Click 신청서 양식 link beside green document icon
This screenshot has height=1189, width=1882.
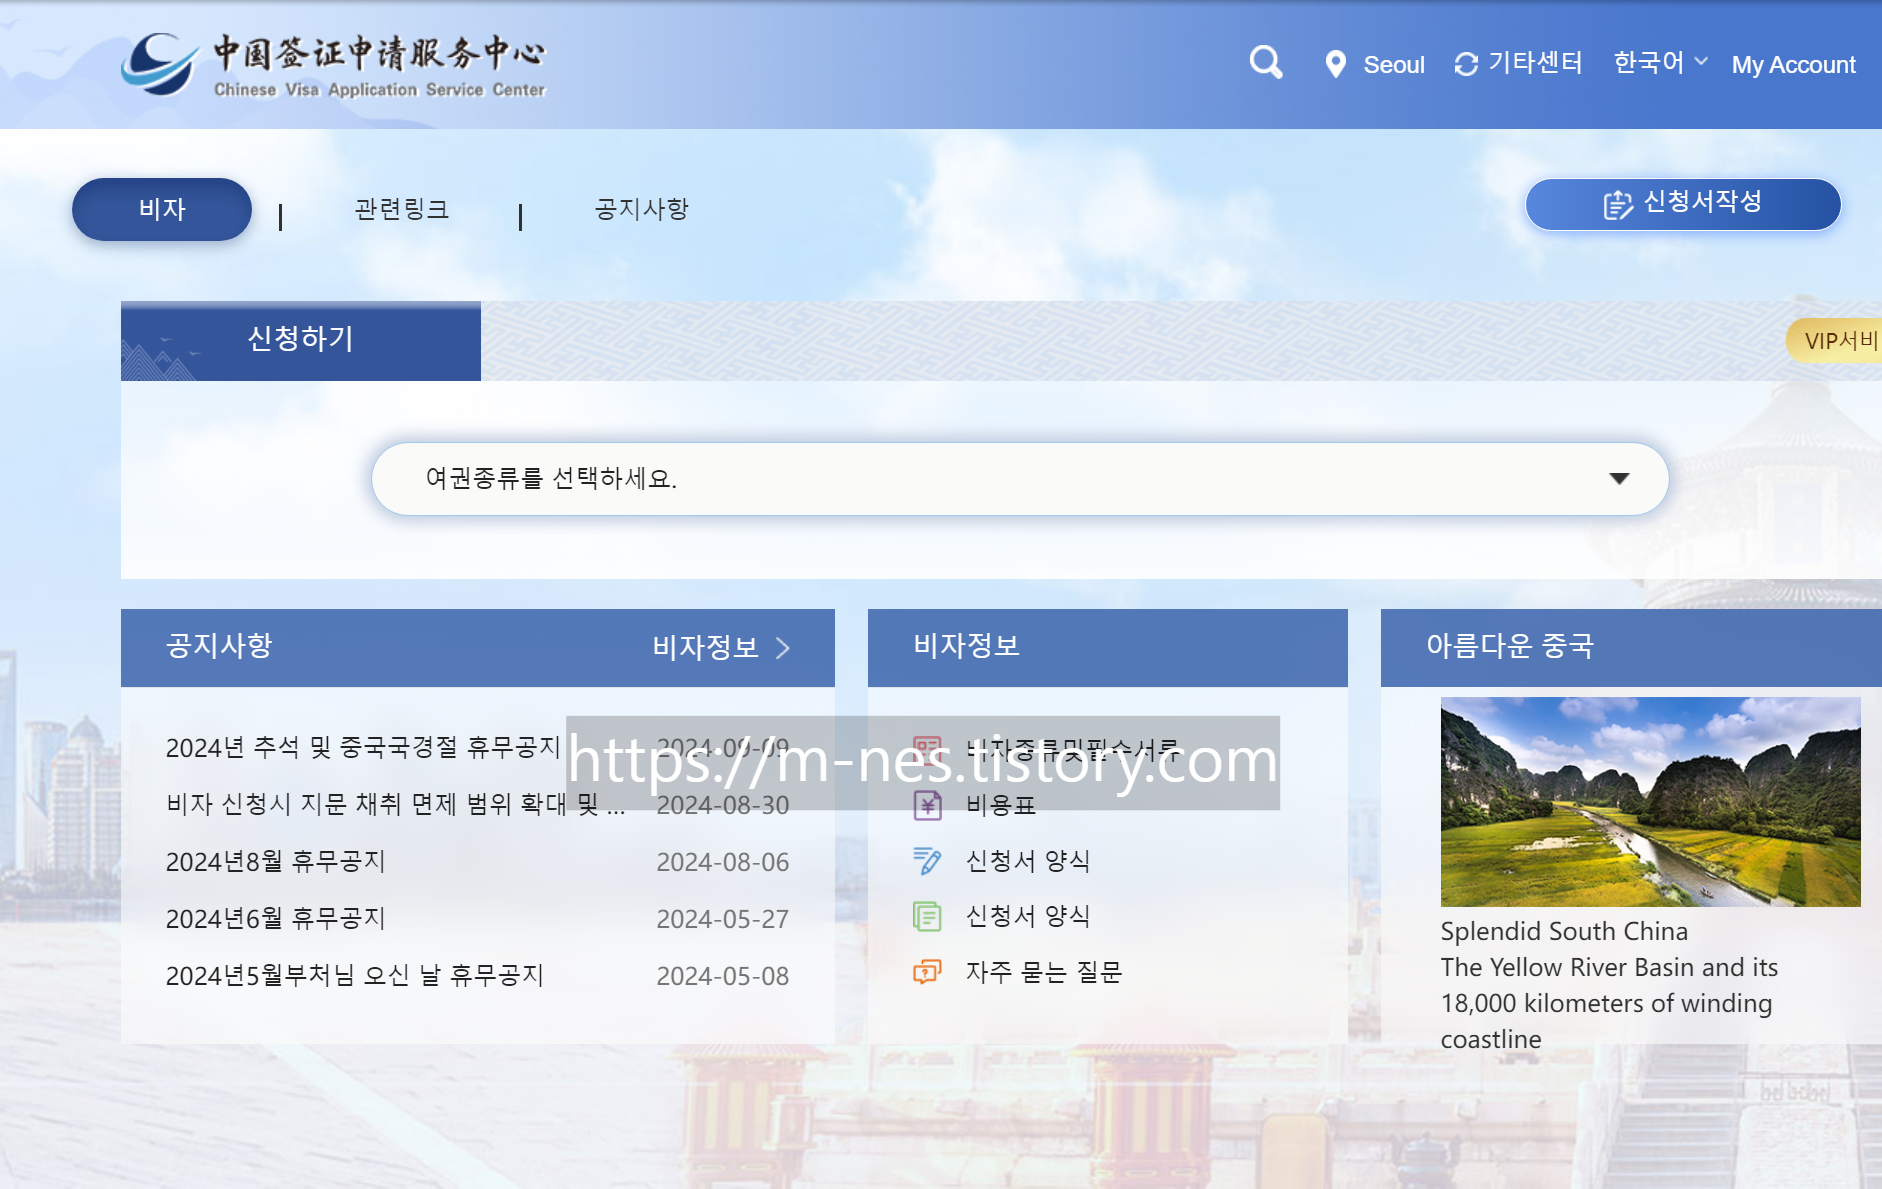1028,916
